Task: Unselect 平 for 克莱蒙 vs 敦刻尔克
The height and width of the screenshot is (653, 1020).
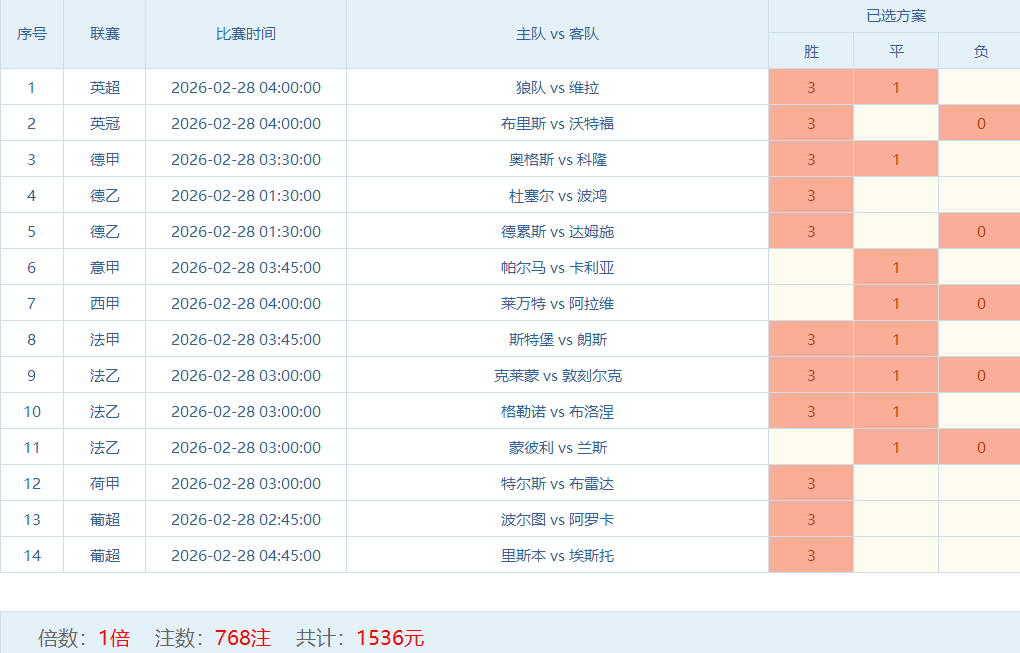Action: [x=896, y=375]
